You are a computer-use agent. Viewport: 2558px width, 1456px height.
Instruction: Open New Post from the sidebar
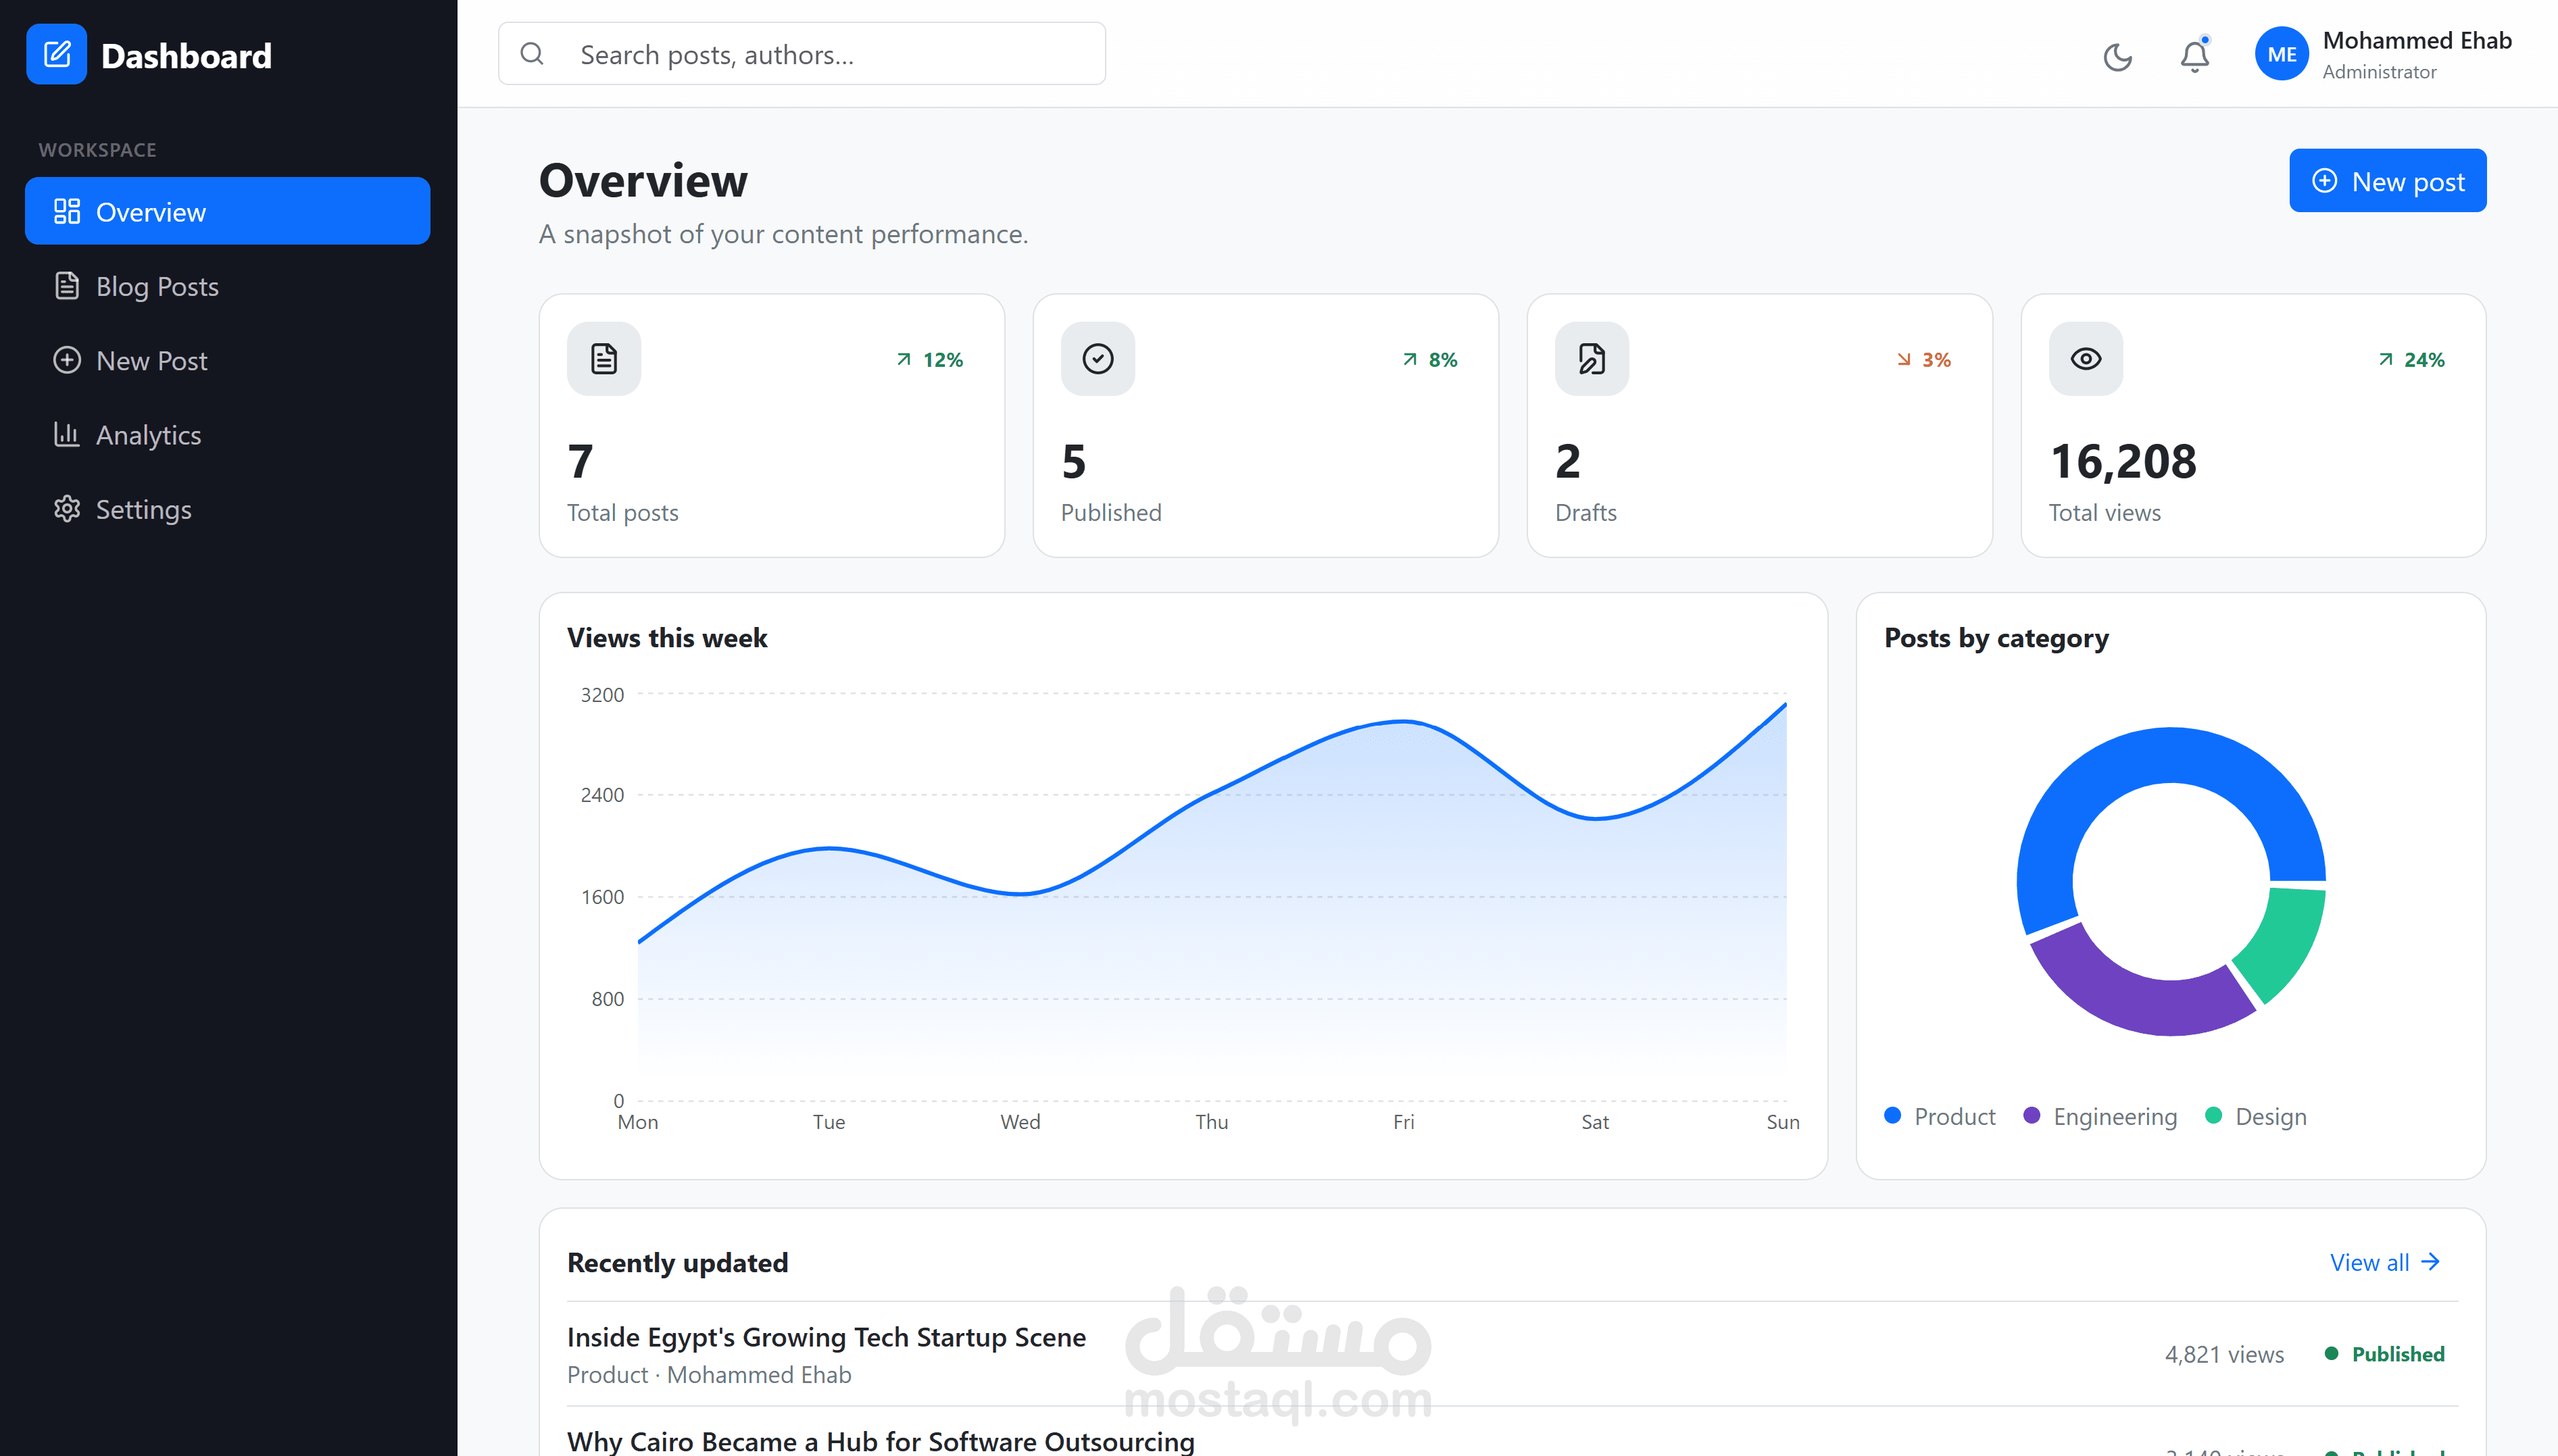click(x=227, y=360)
